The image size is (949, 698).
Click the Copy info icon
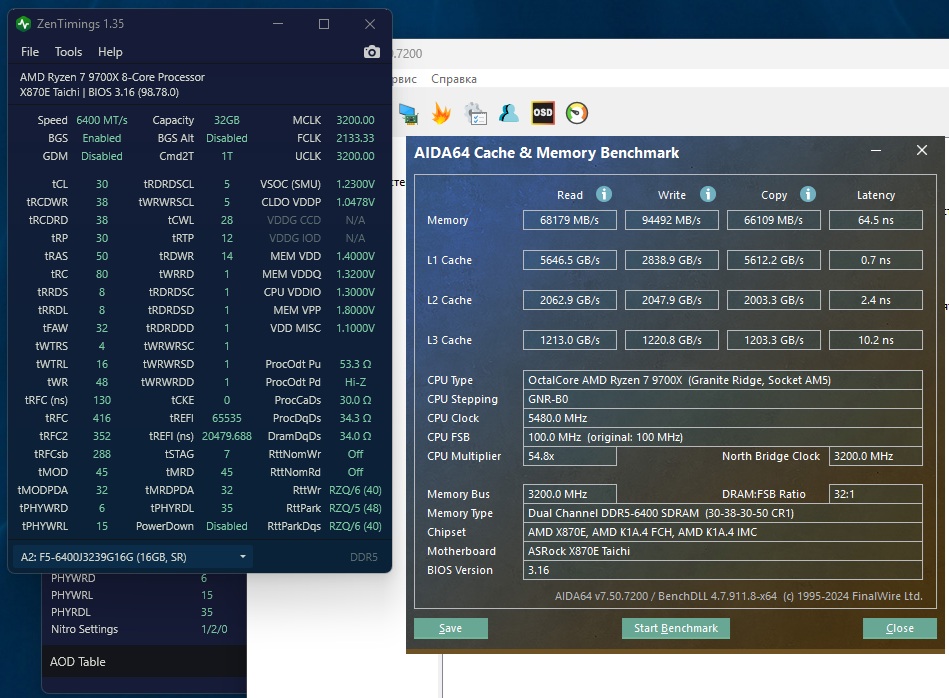pyautogui.click(x=807, y=194)
